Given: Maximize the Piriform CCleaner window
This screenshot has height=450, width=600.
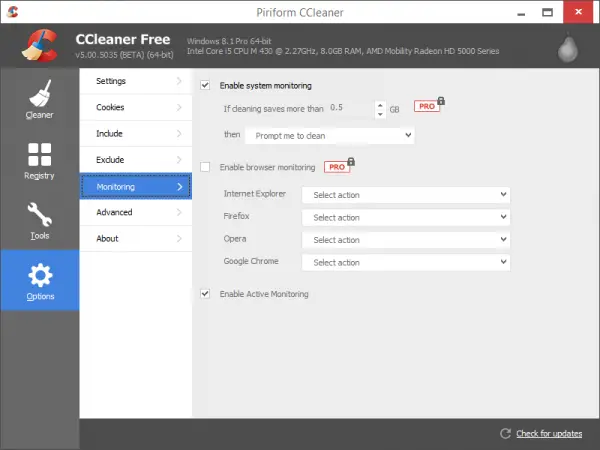Looking at the screenshot, I should click(547, 13).
